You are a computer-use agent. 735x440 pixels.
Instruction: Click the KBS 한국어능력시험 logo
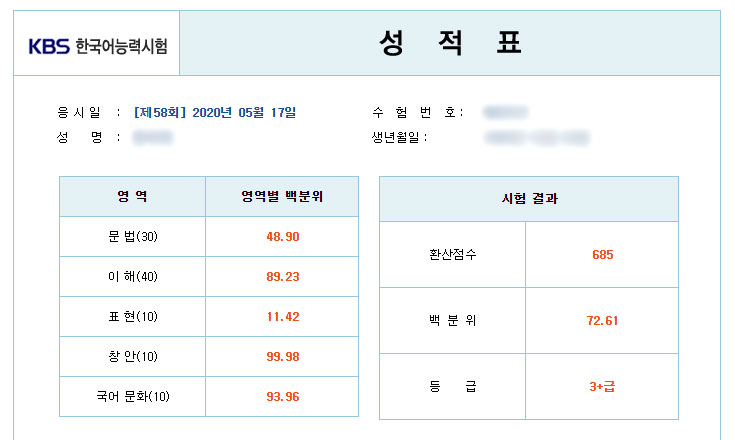point(97,46)
